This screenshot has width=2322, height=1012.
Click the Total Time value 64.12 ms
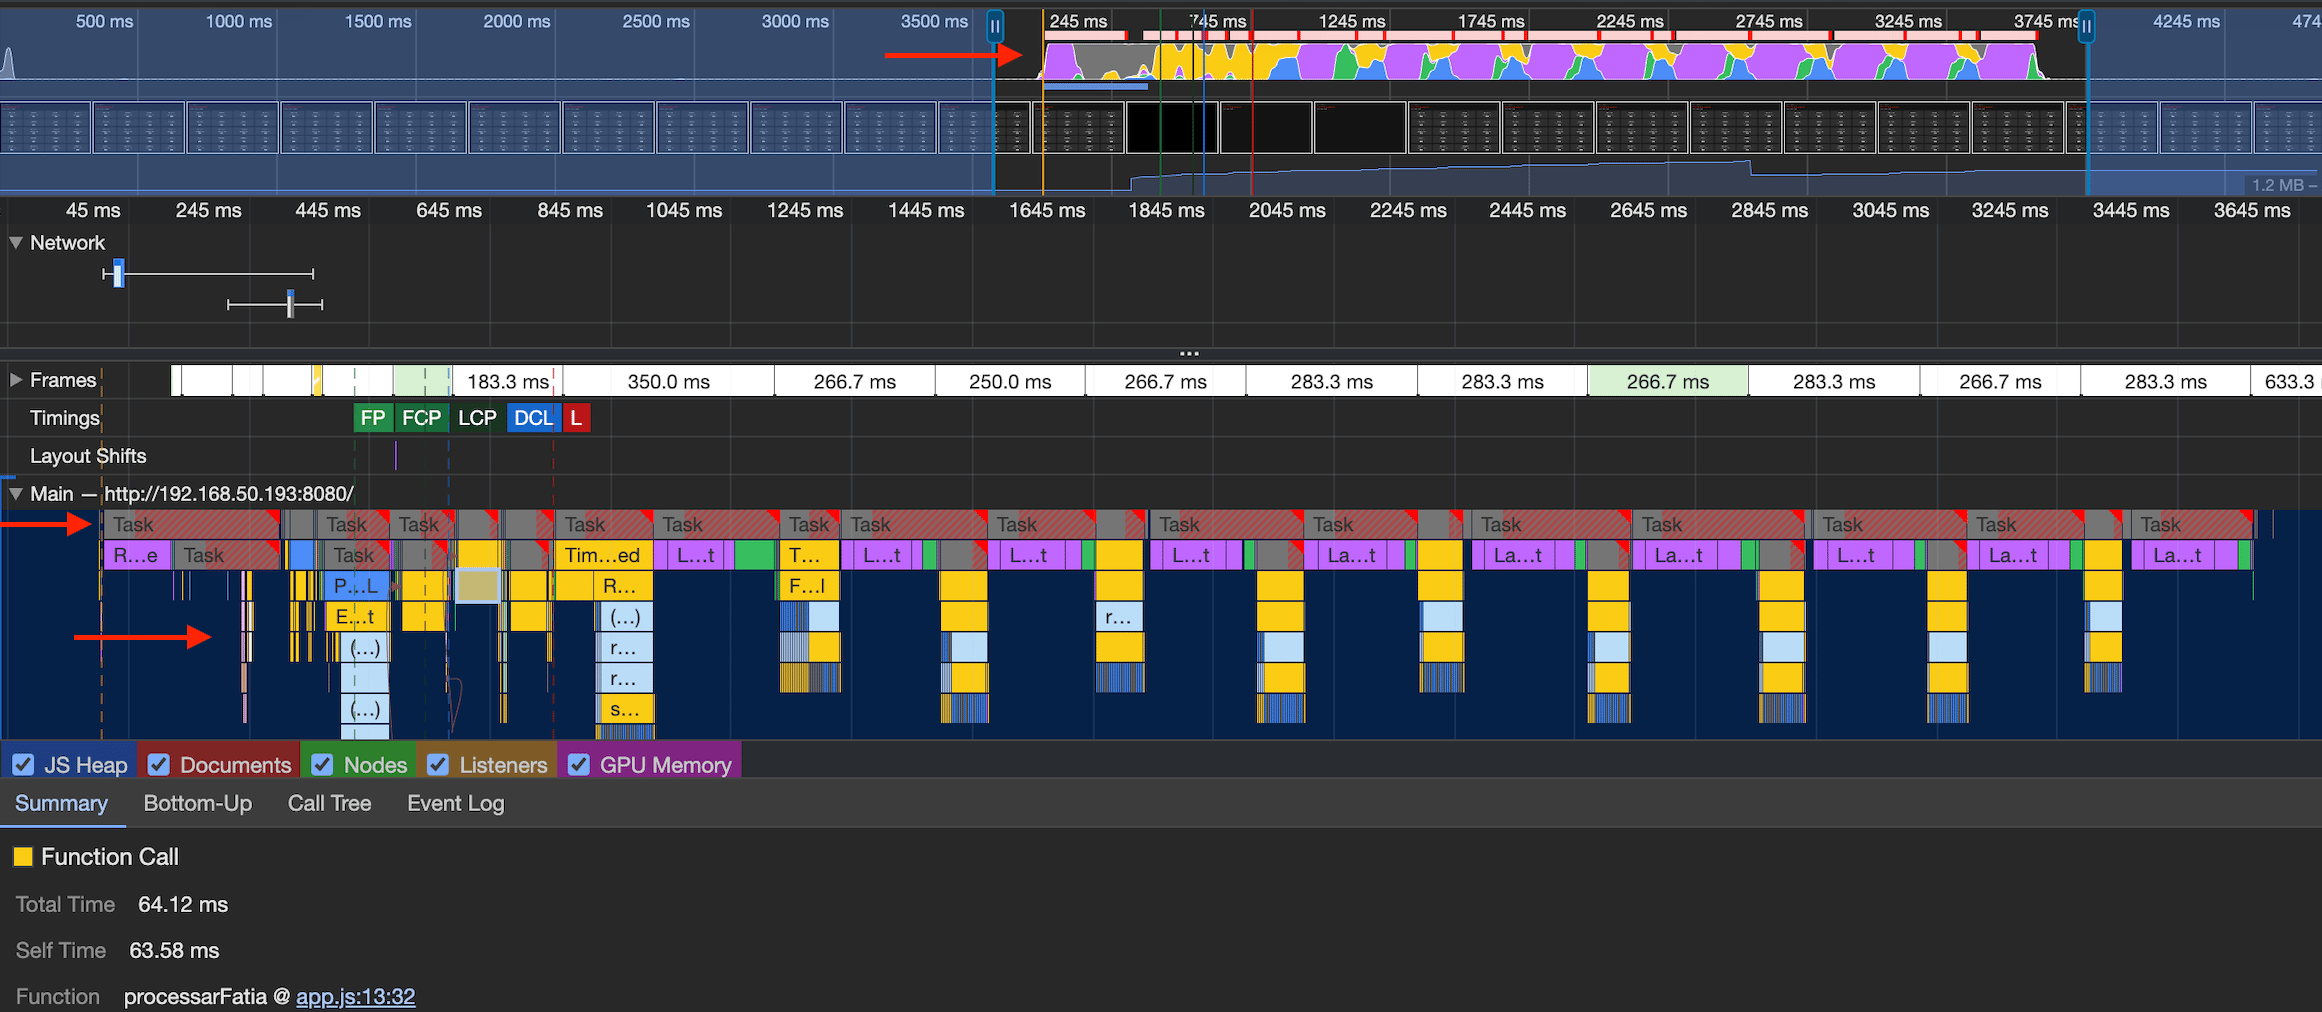[183, 905]
